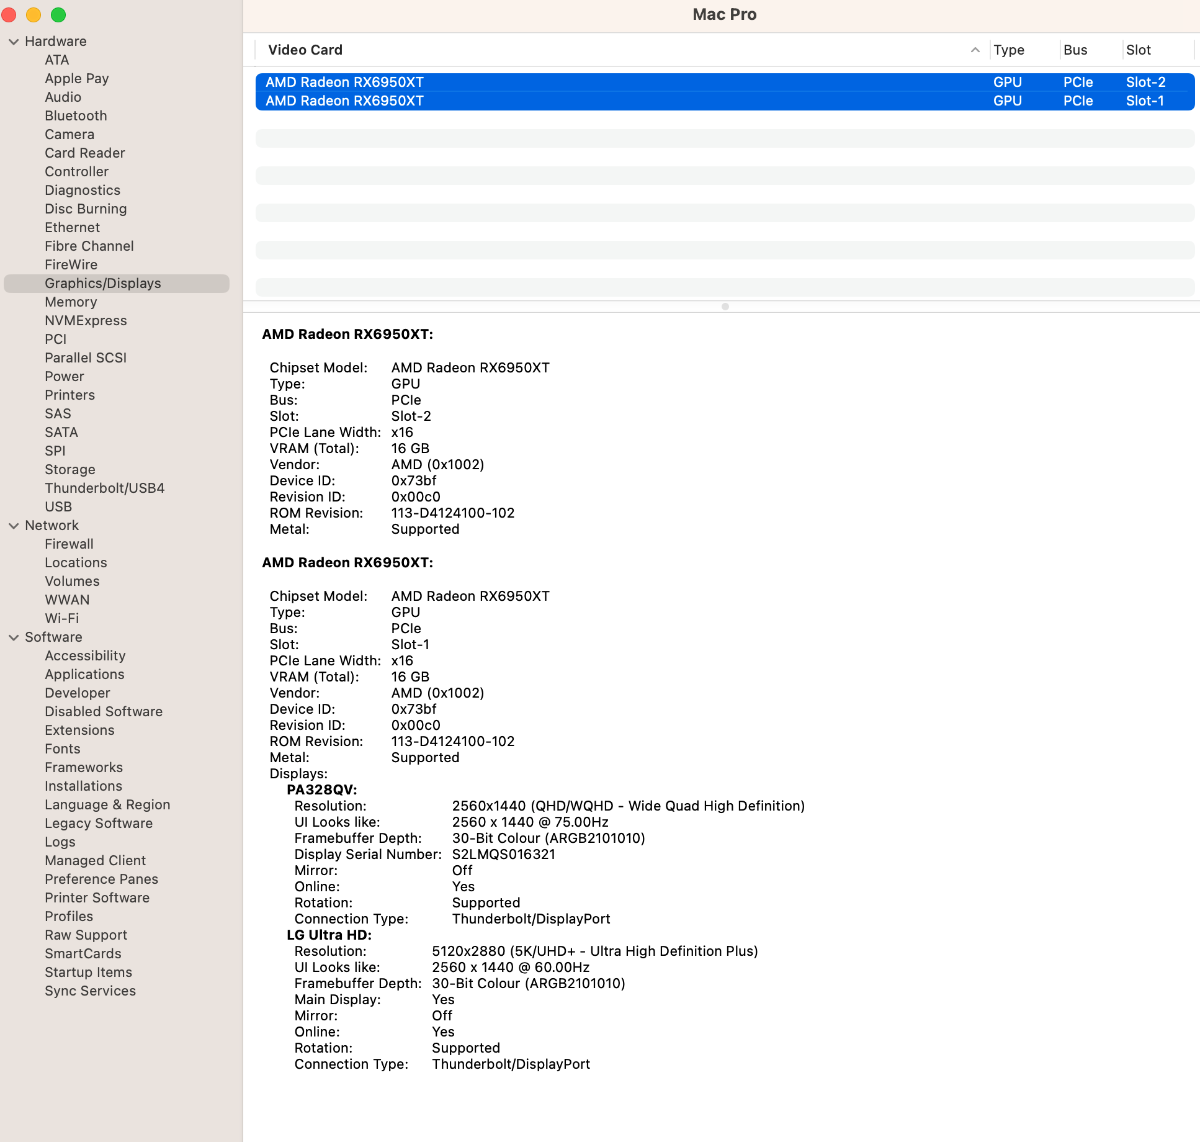This screenshot has height=1142, width=1200.
Task: Select Applications under Software
Action: pos(85,675)
